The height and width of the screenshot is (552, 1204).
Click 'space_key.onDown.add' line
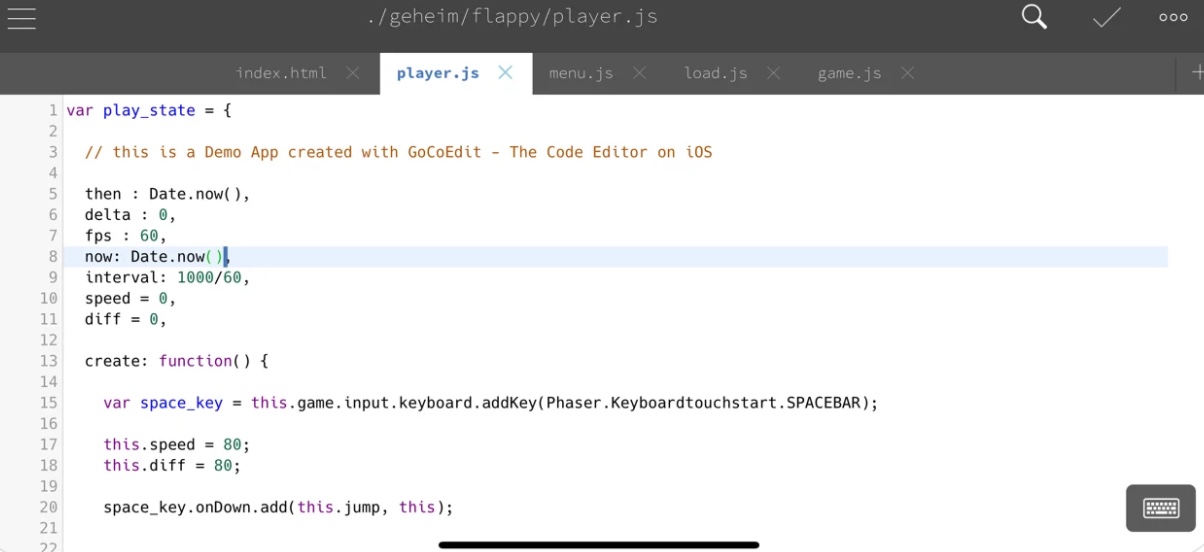pyautogui.click(x=278, y=507)
